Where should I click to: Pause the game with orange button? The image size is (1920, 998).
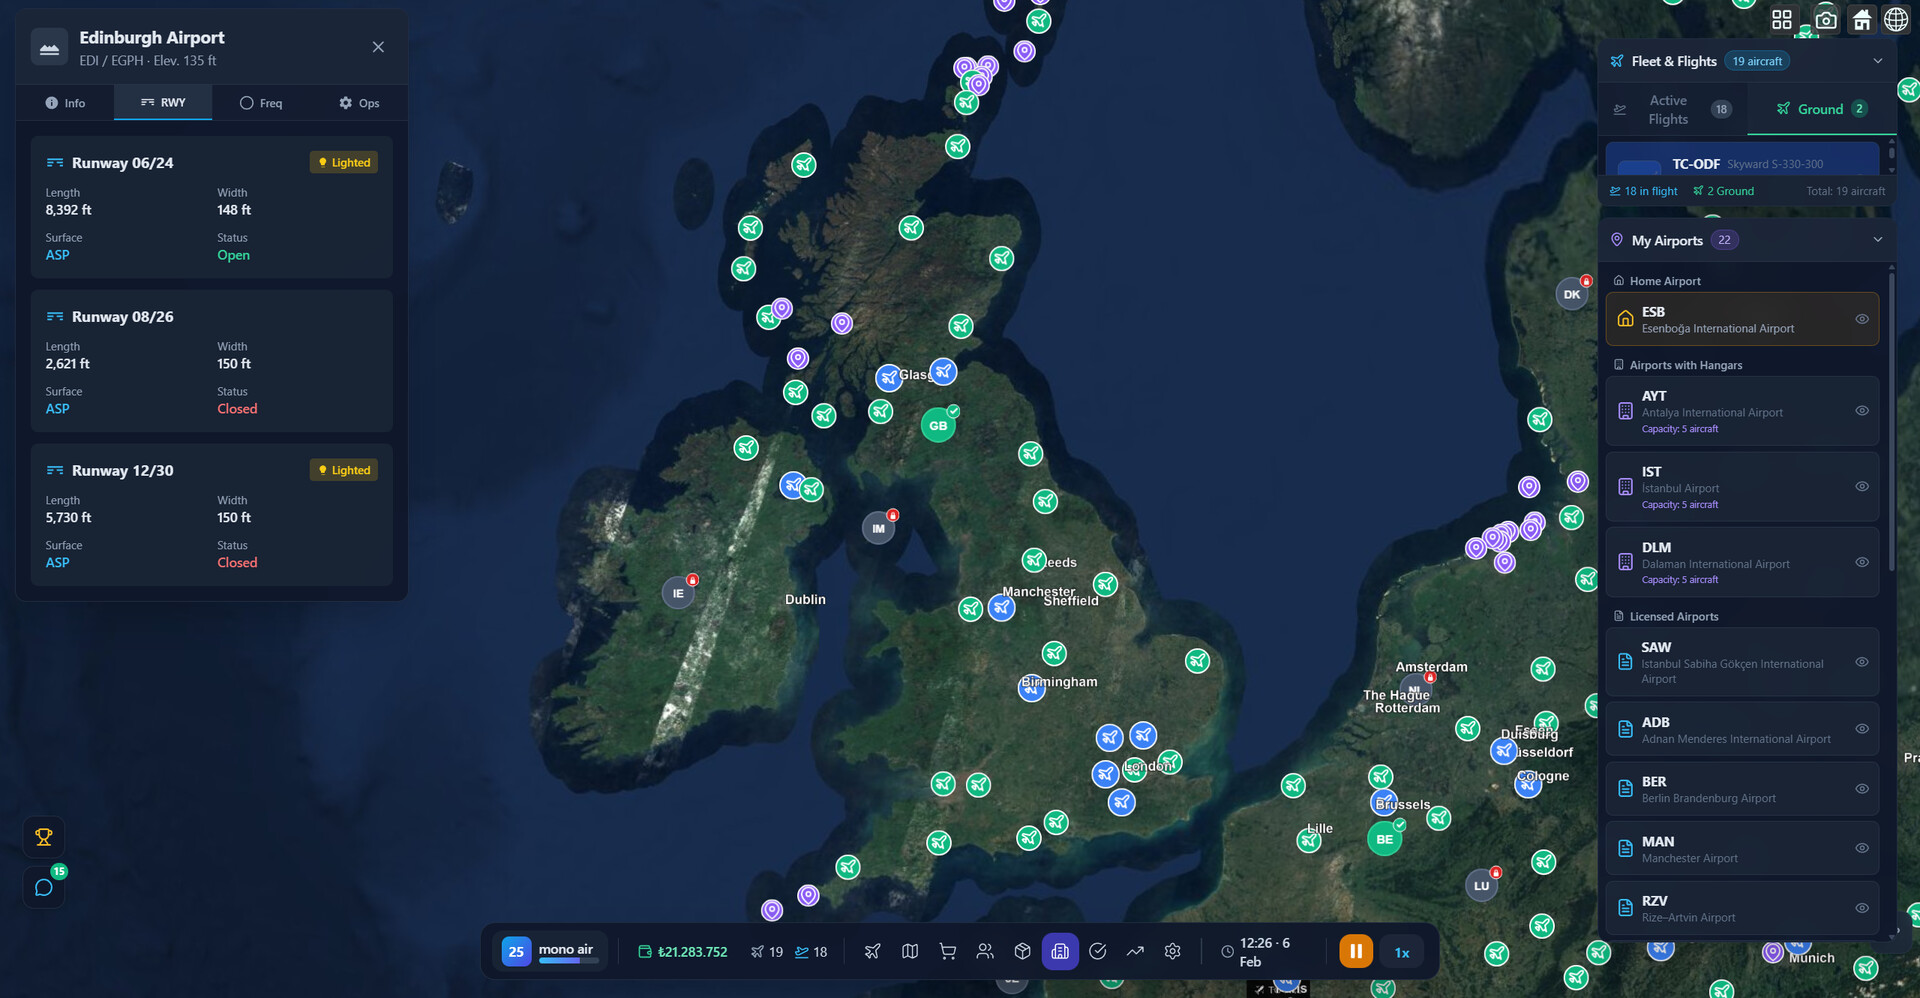[1356, 951]
